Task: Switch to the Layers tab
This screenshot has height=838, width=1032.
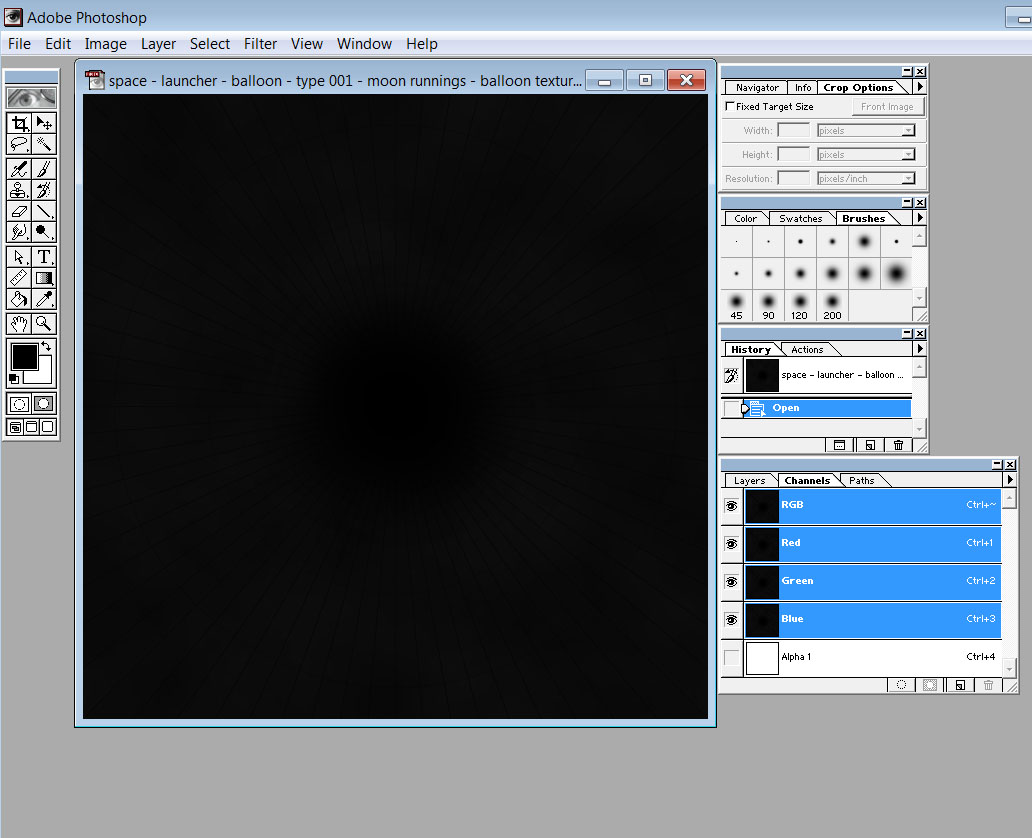Action: (x=749, y=481)
